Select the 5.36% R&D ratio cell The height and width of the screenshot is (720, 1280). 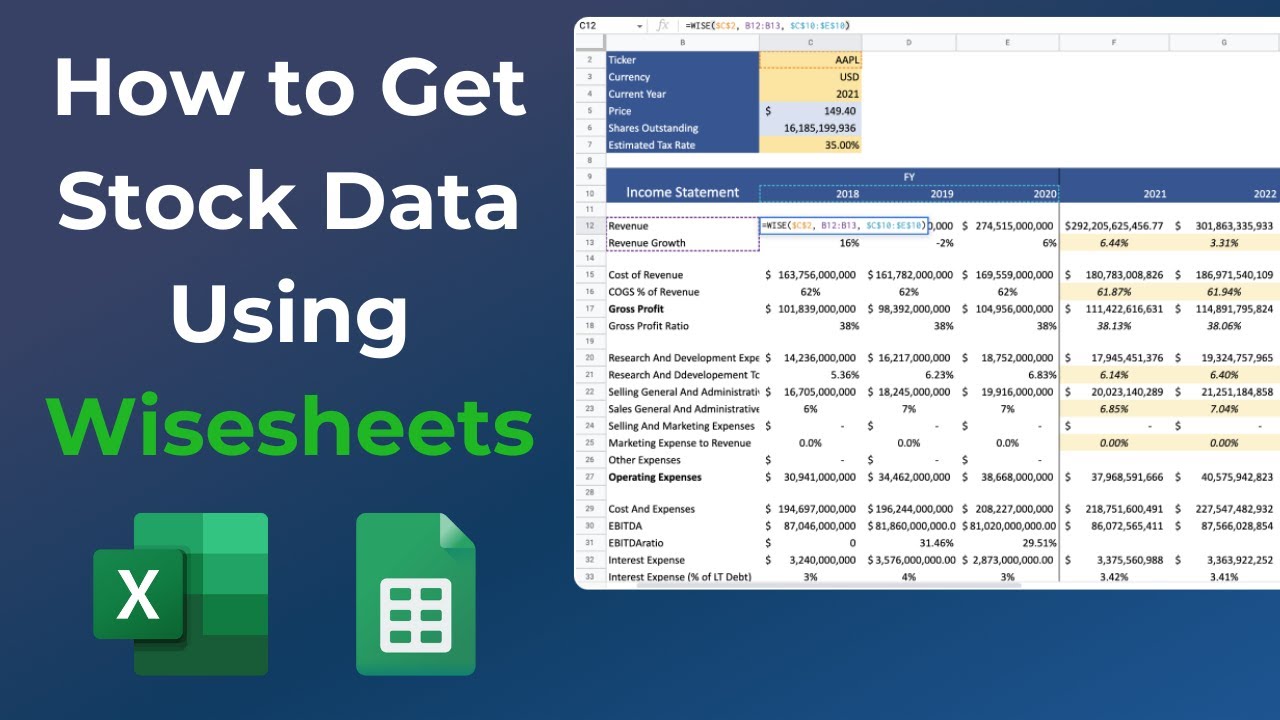[x=810, y=374]
